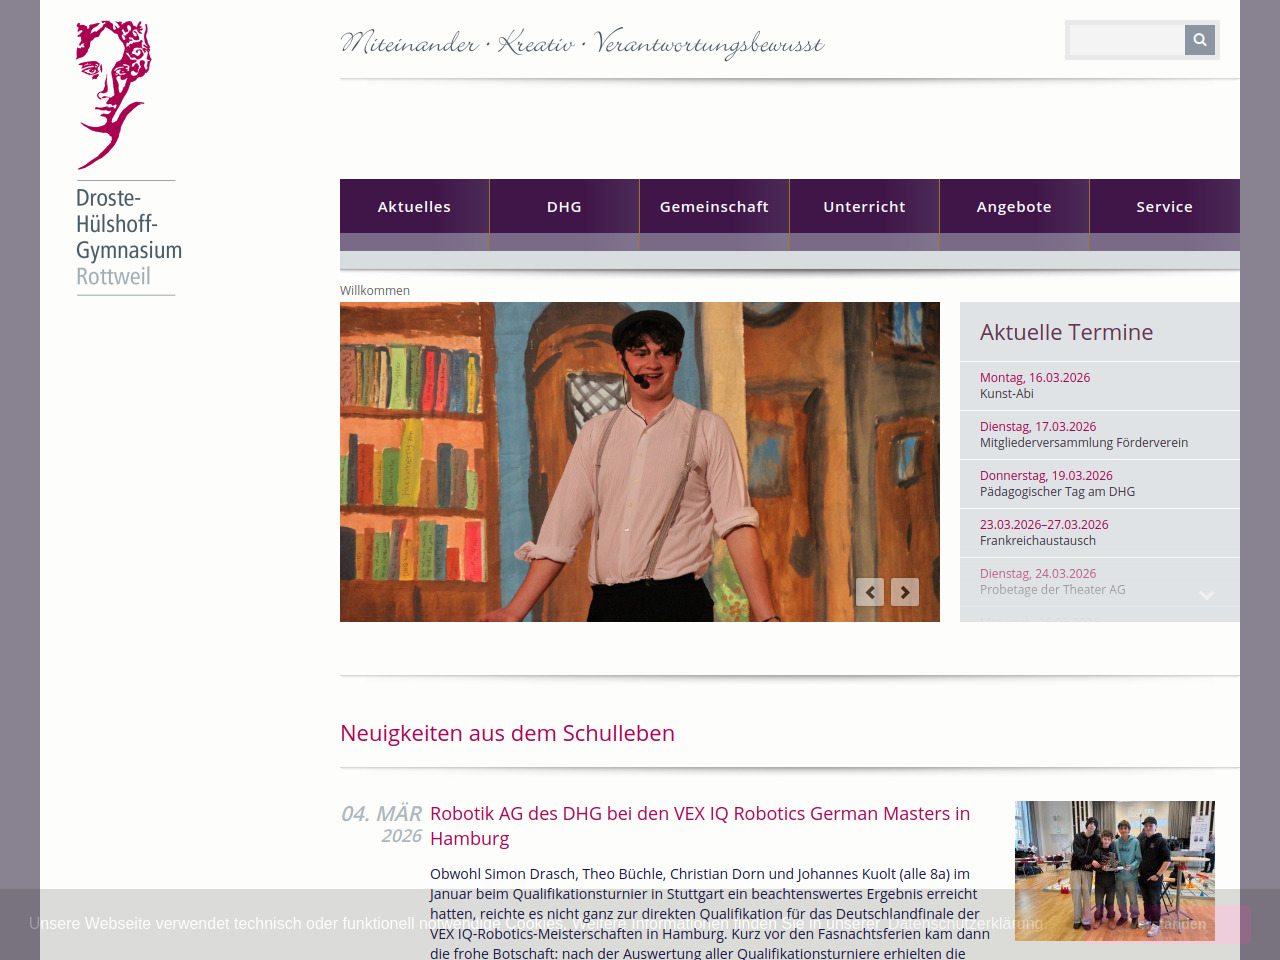Open the Probetage der Theater AG event
Image resolution: width=1280 pixels, height=960 pixels.
(x=1052, y=582)
